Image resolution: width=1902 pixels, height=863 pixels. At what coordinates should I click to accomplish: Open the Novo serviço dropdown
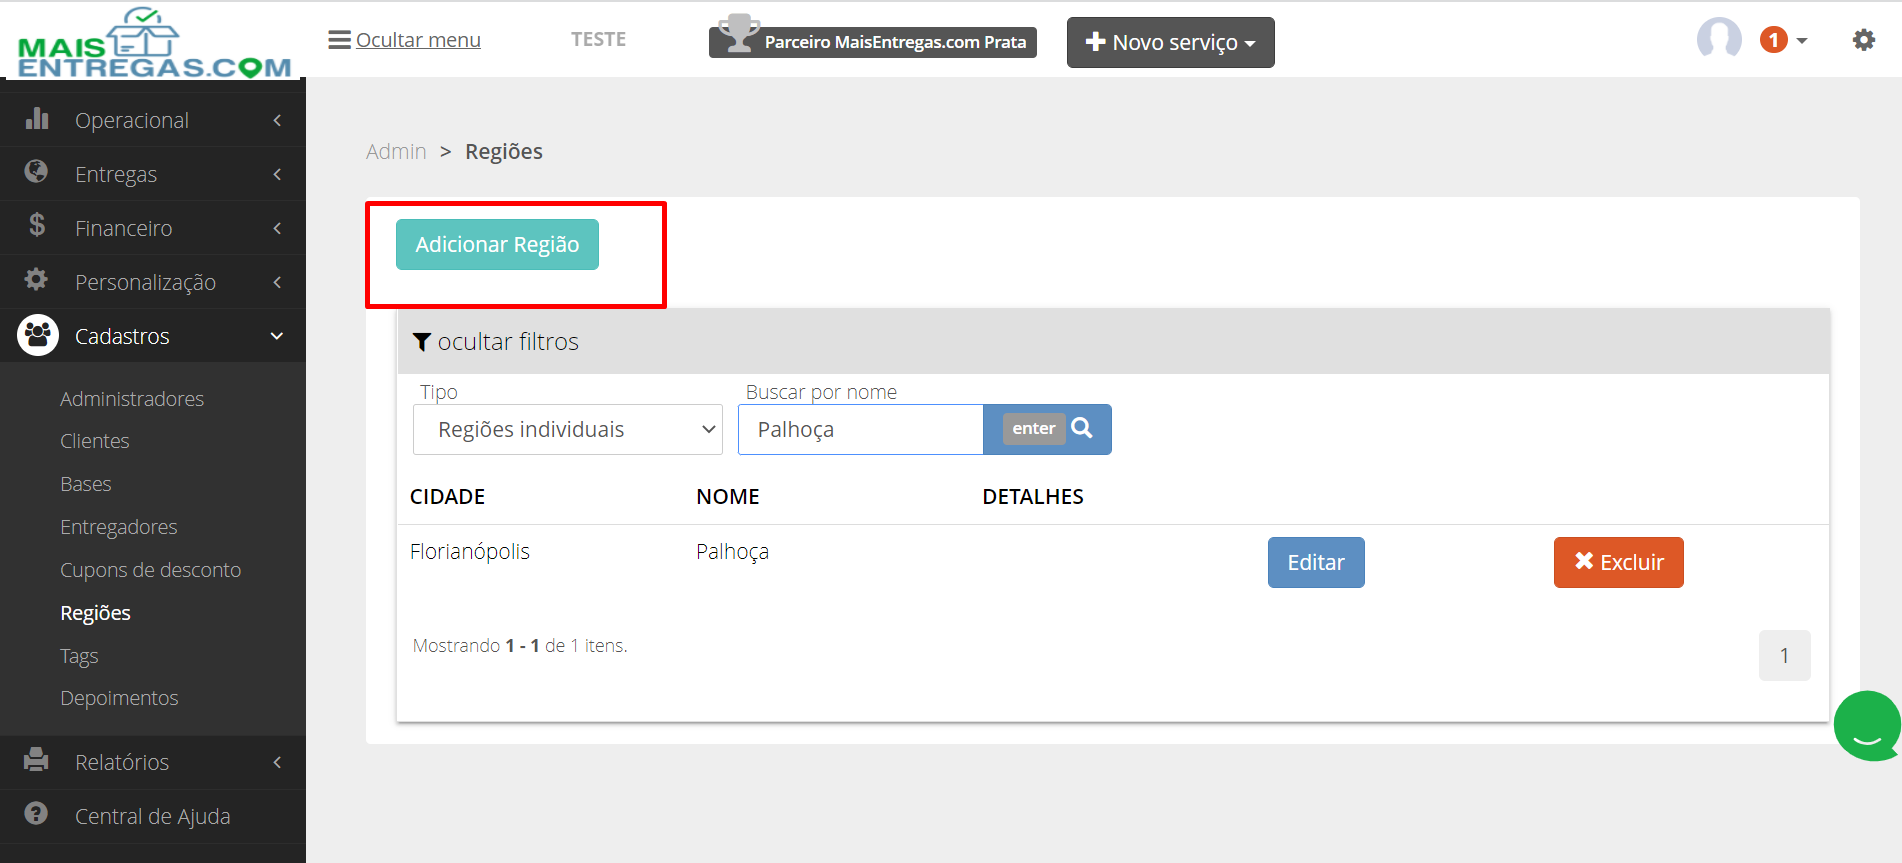(1171, 42)
